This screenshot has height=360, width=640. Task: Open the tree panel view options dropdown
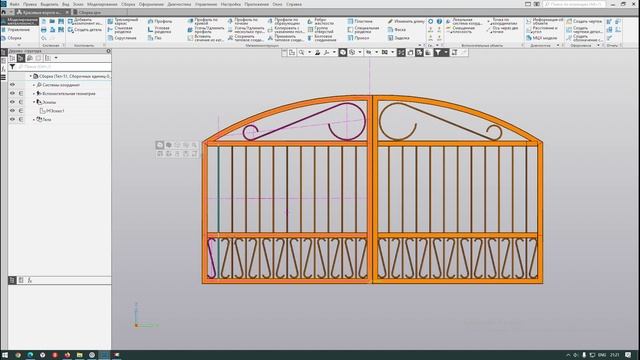[56, 58]
